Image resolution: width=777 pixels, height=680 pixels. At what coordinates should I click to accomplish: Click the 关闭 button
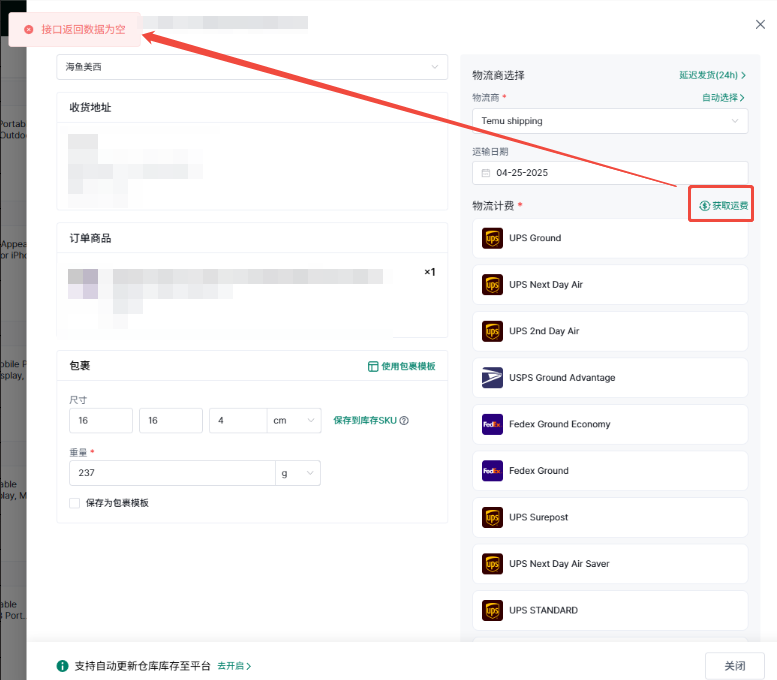coord(734,666)
